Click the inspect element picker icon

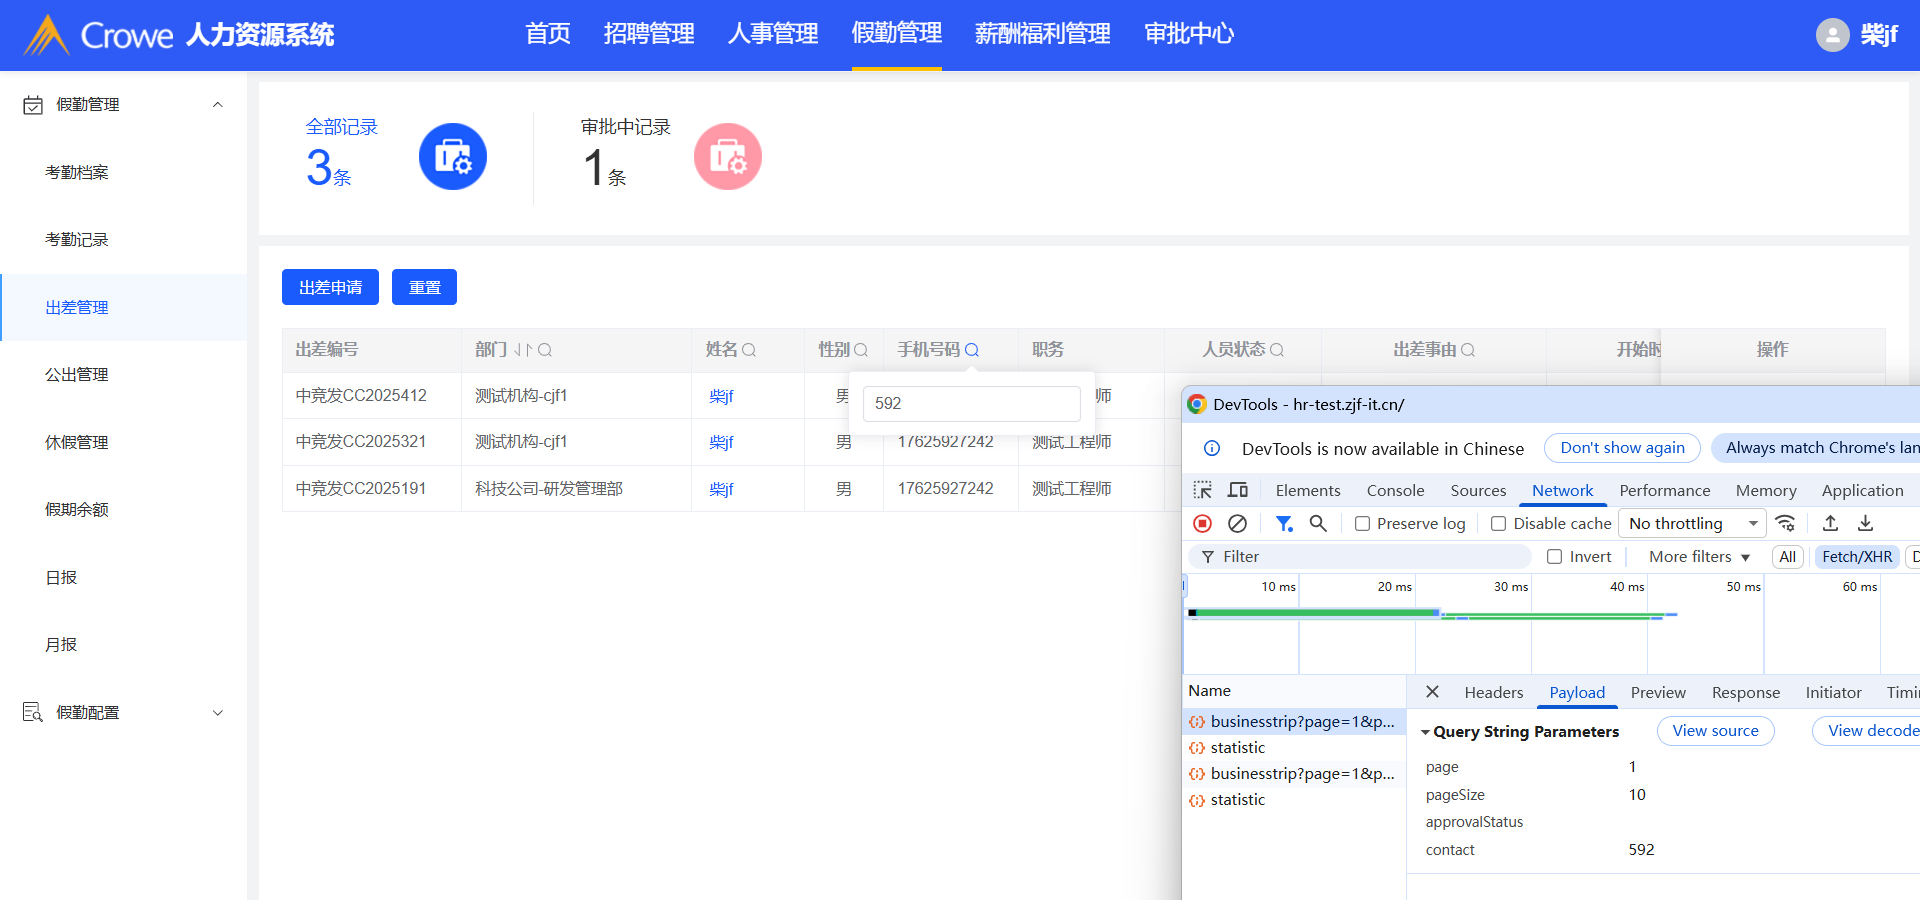point(1203,490)
